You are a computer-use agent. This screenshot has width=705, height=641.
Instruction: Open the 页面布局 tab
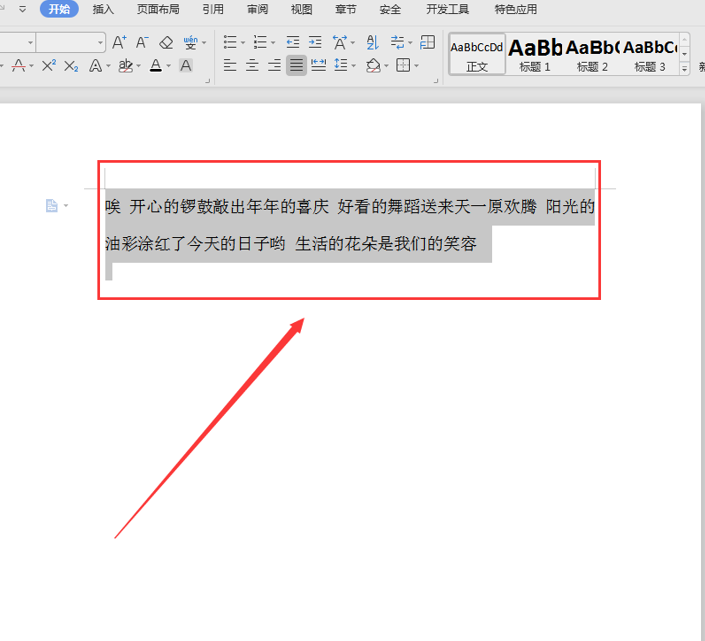click(158, 9)
